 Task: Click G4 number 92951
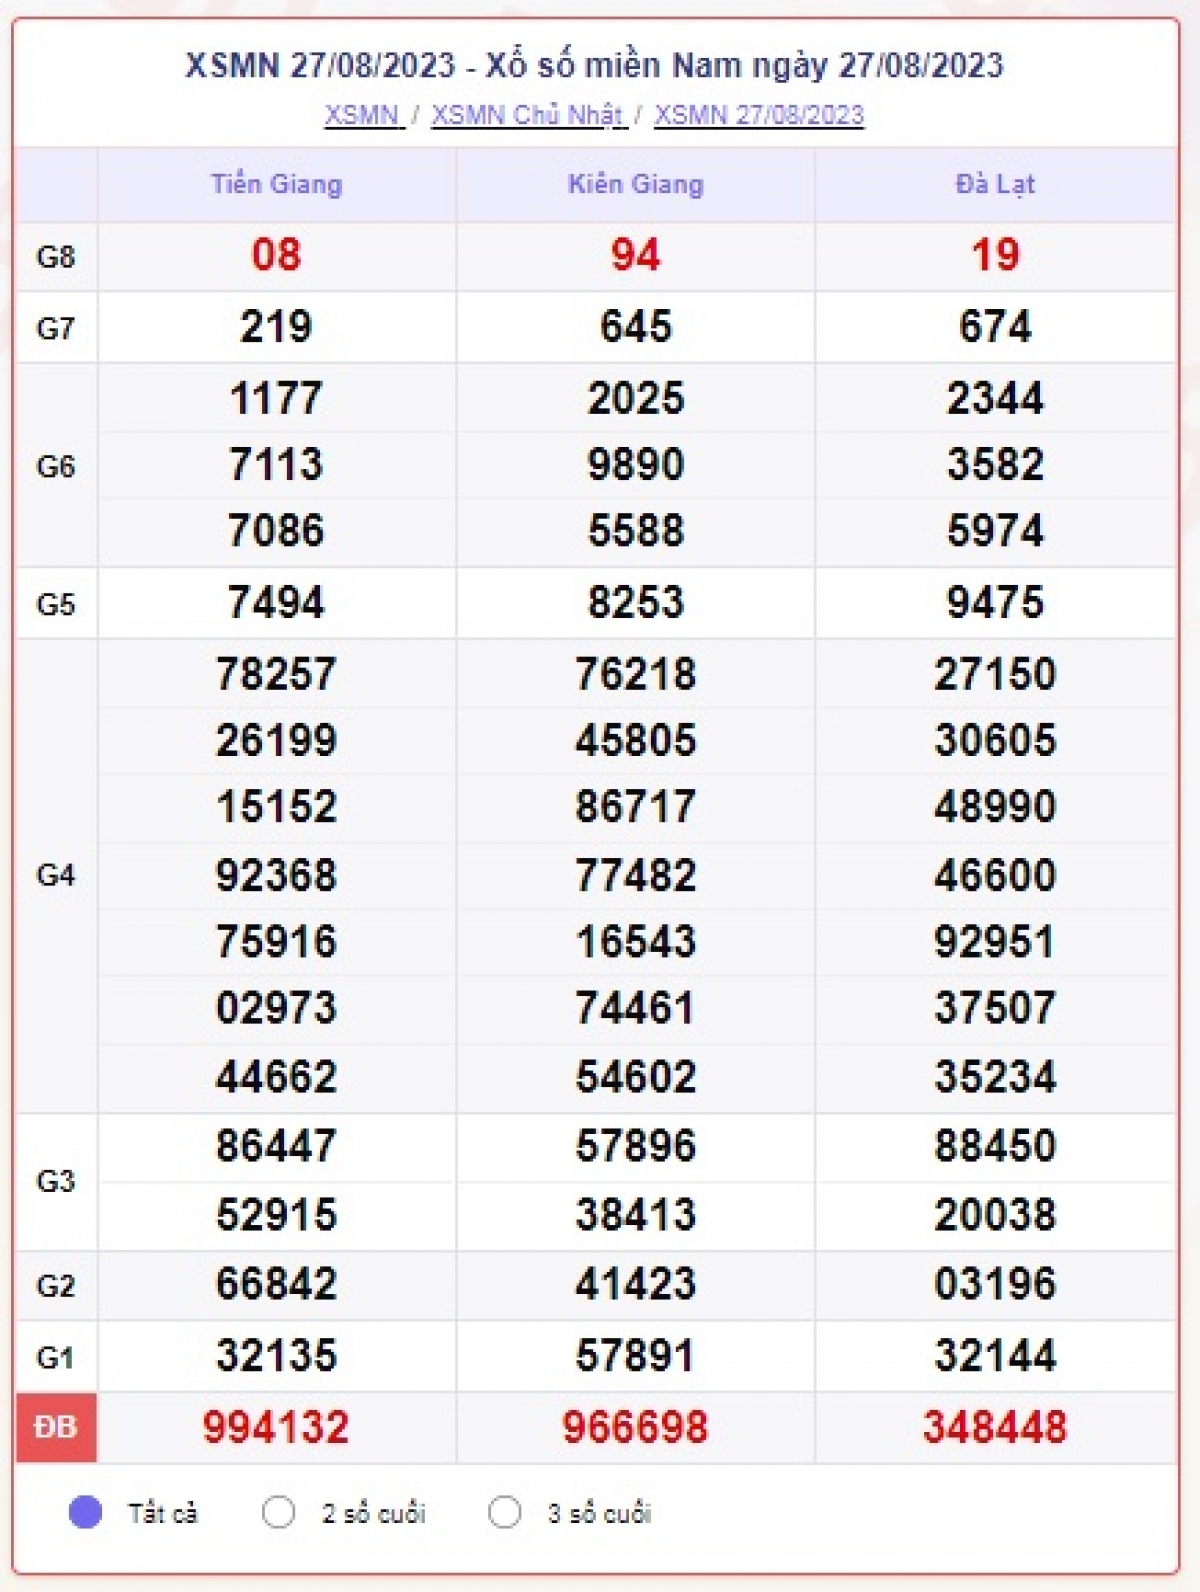[995, 941]
